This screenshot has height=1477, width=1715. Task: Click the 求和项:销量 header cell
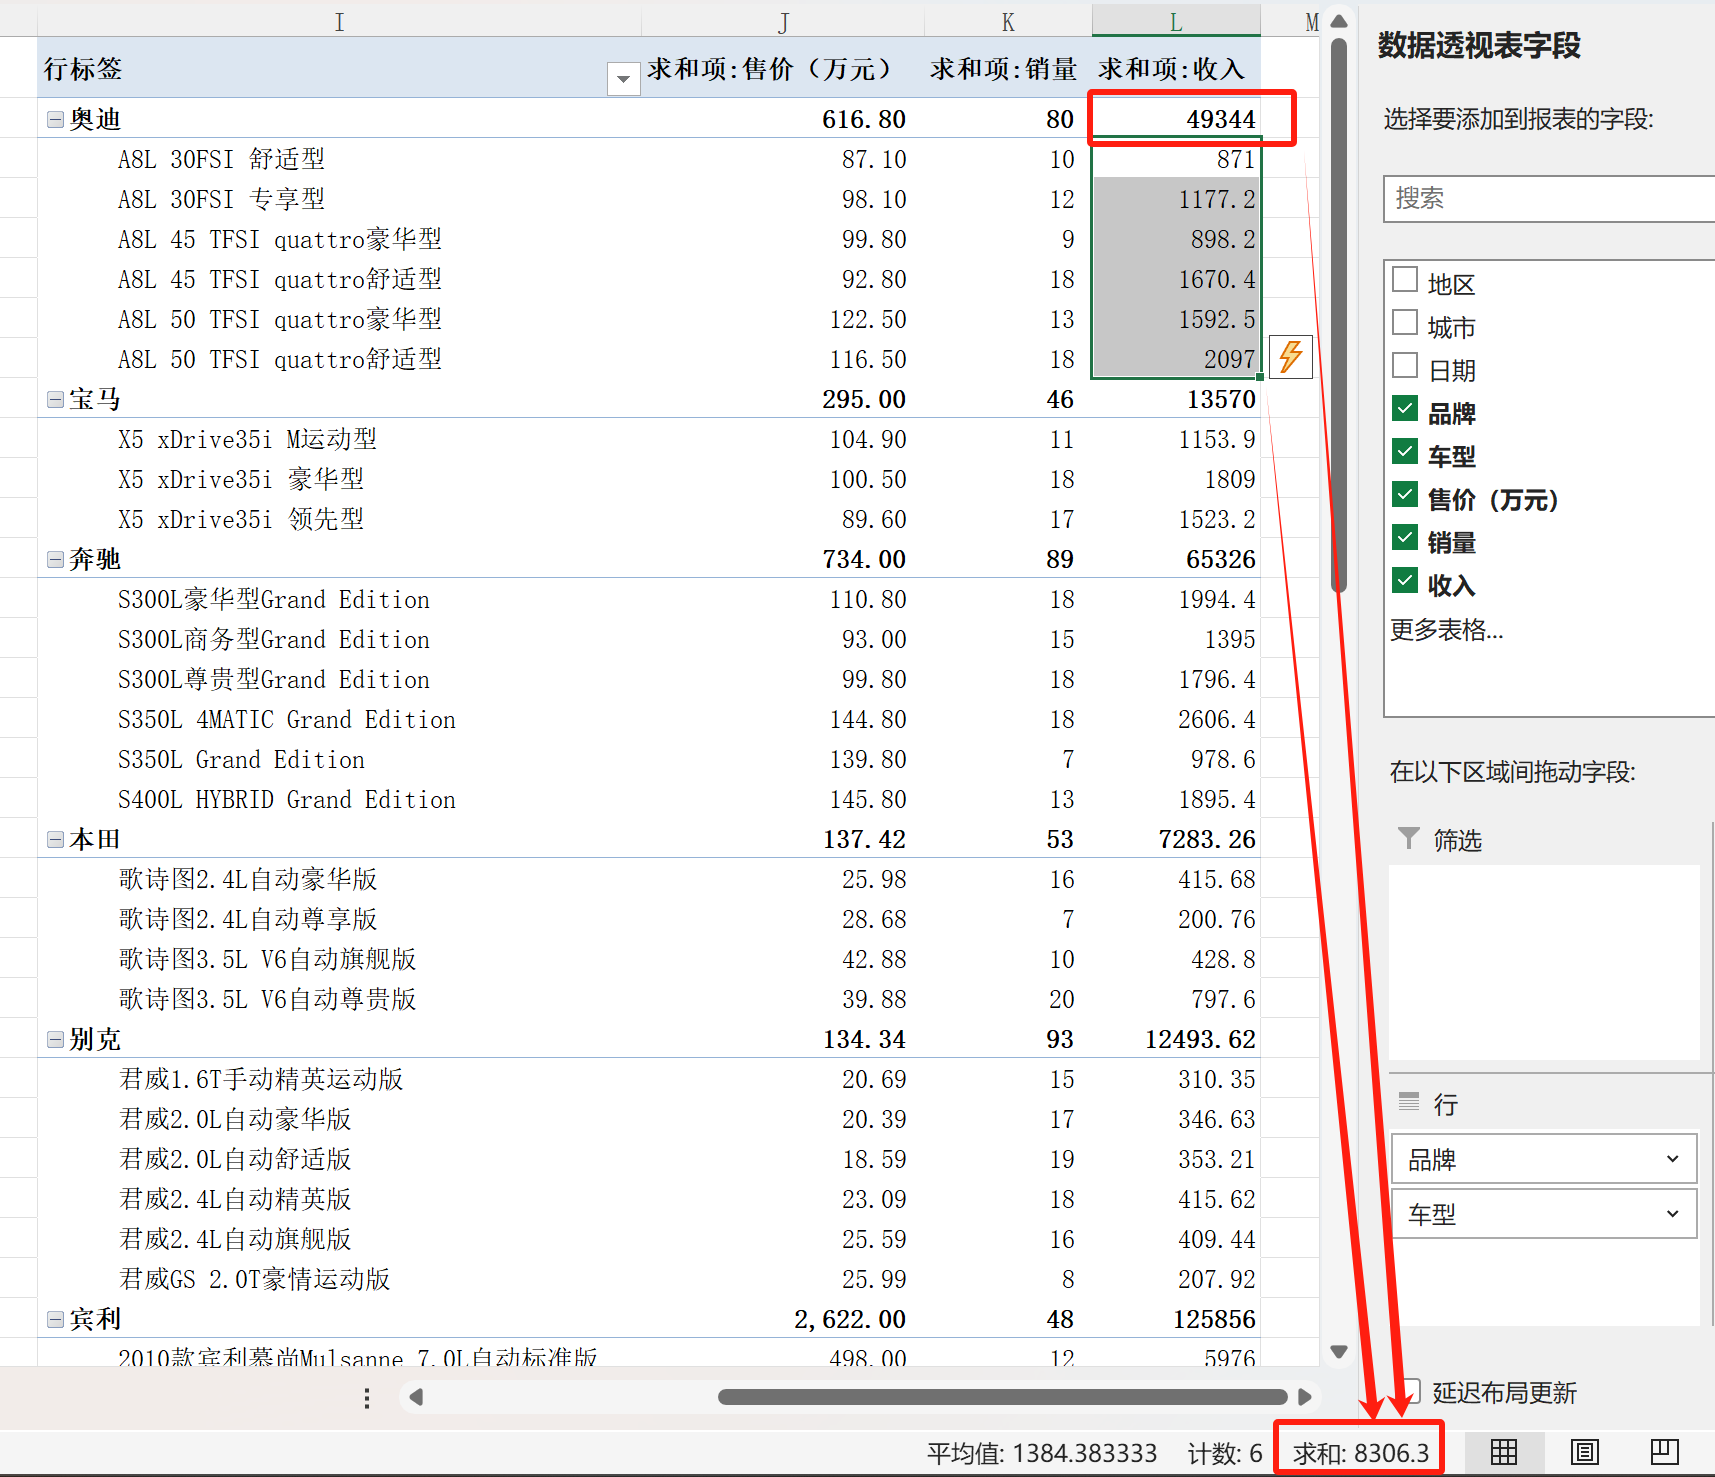(x=1008, y=68)
